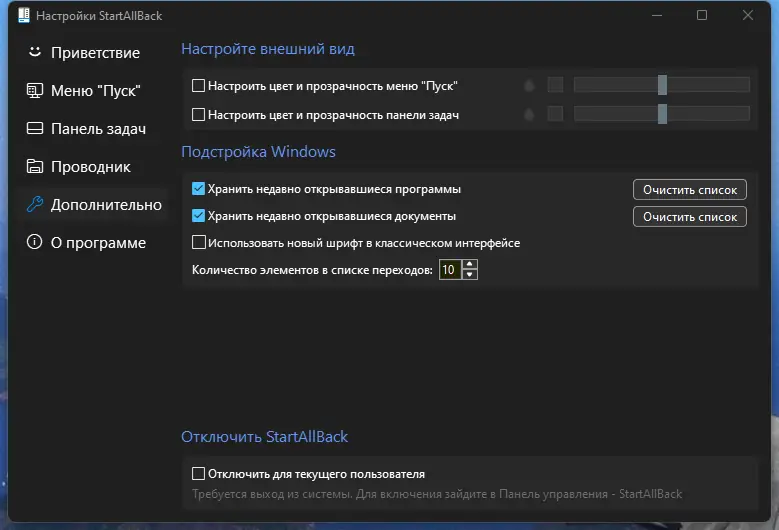Click the wrench icon beside Дополнительно
Image resolution: width=779 pixels, height=530 pixels.
coord(35,204)
